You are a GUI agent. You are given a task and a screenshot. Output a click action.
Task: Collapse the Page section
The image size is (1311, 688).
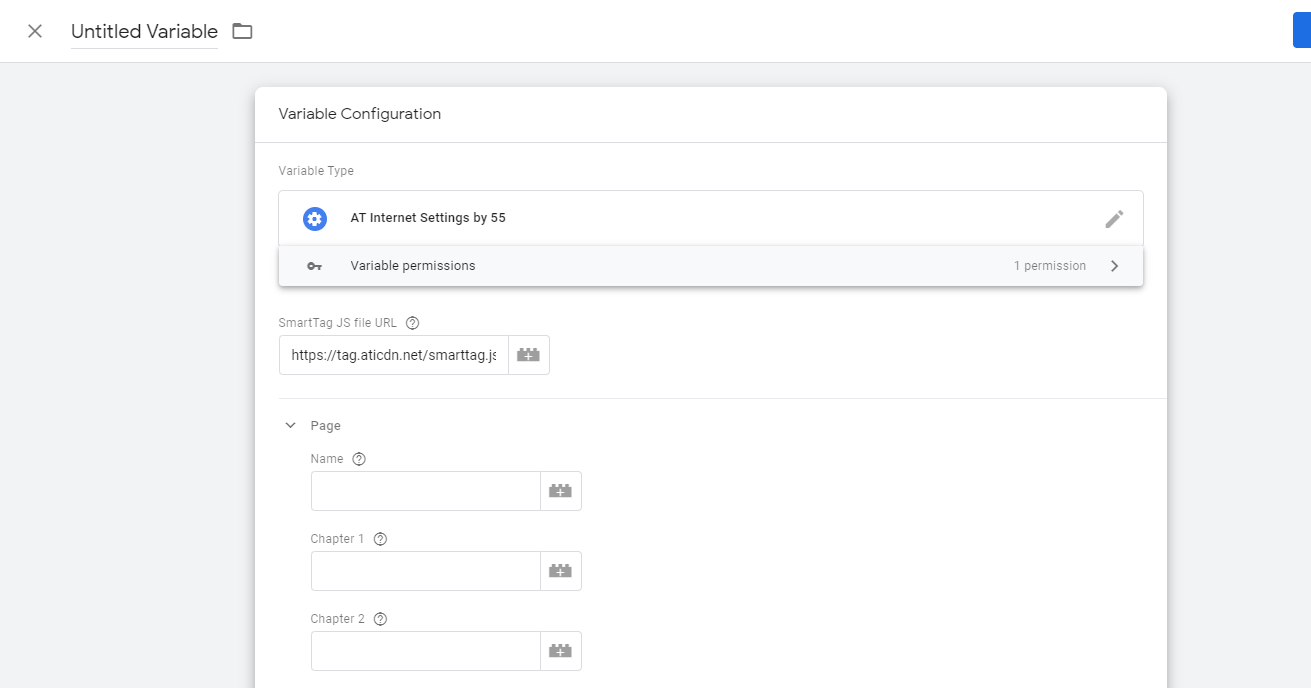tap(291, 426)
